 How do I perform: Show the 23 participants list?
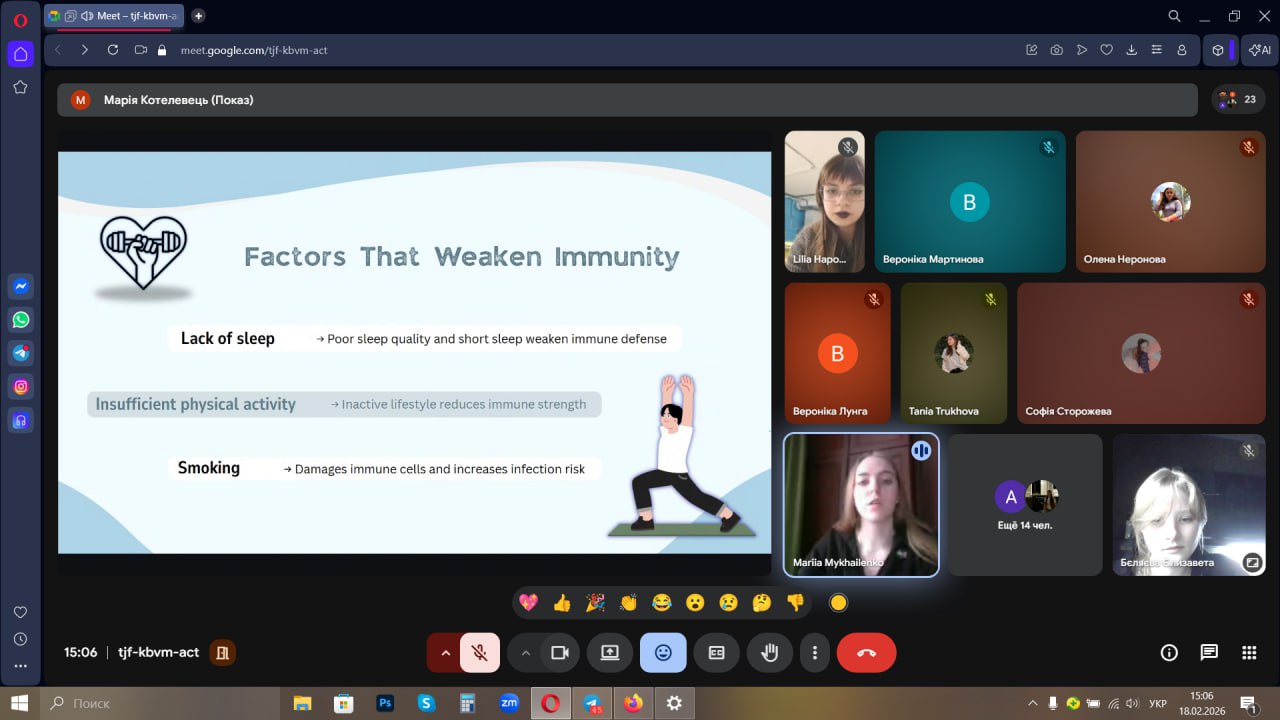click(1238, 99)
